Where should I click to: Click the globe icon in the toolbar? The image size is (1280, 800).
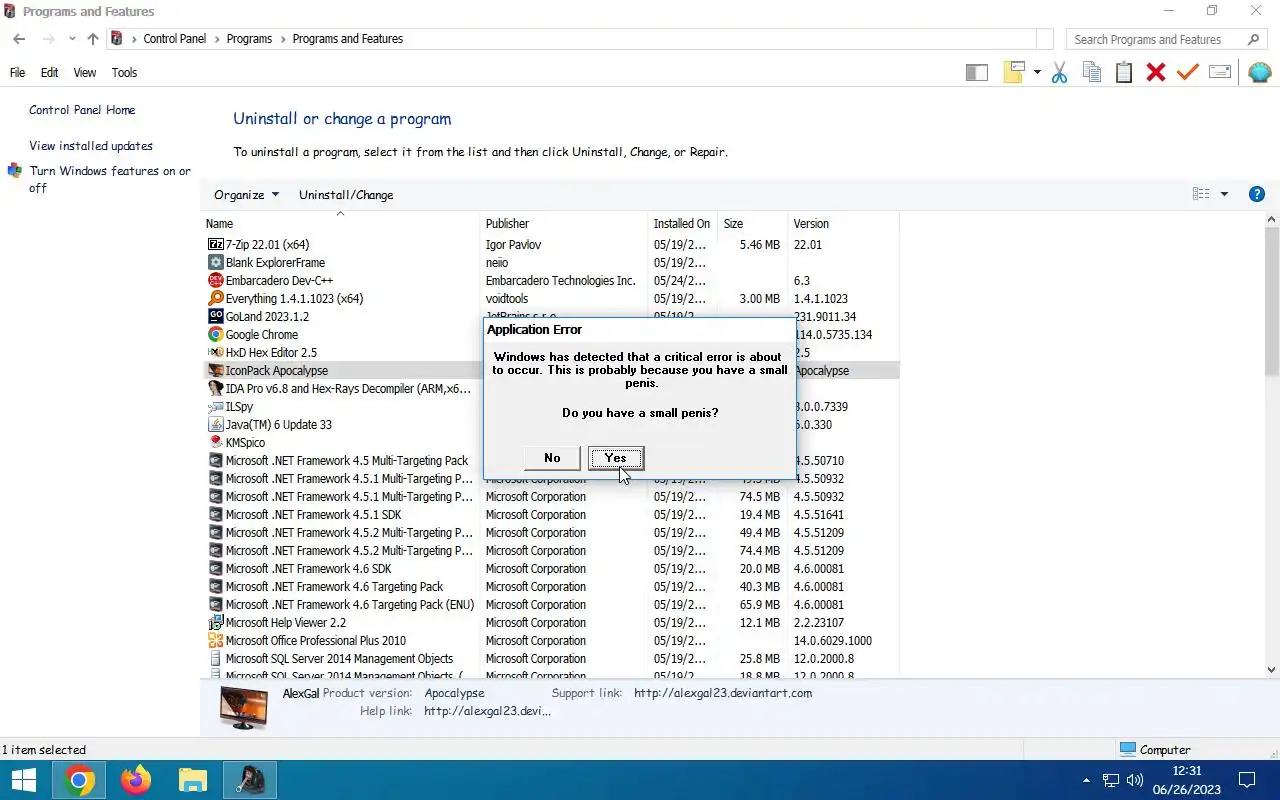tap(1260, 72)
